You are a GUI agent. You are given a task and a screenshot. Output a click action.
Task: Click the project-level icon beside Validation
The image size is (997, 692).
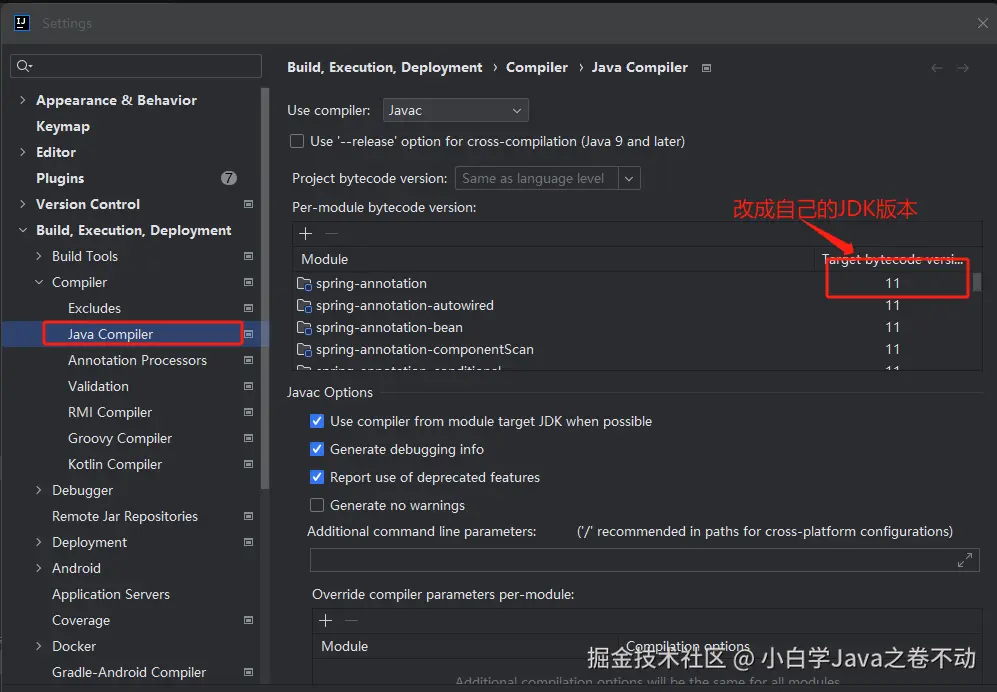tap(249, 386)
